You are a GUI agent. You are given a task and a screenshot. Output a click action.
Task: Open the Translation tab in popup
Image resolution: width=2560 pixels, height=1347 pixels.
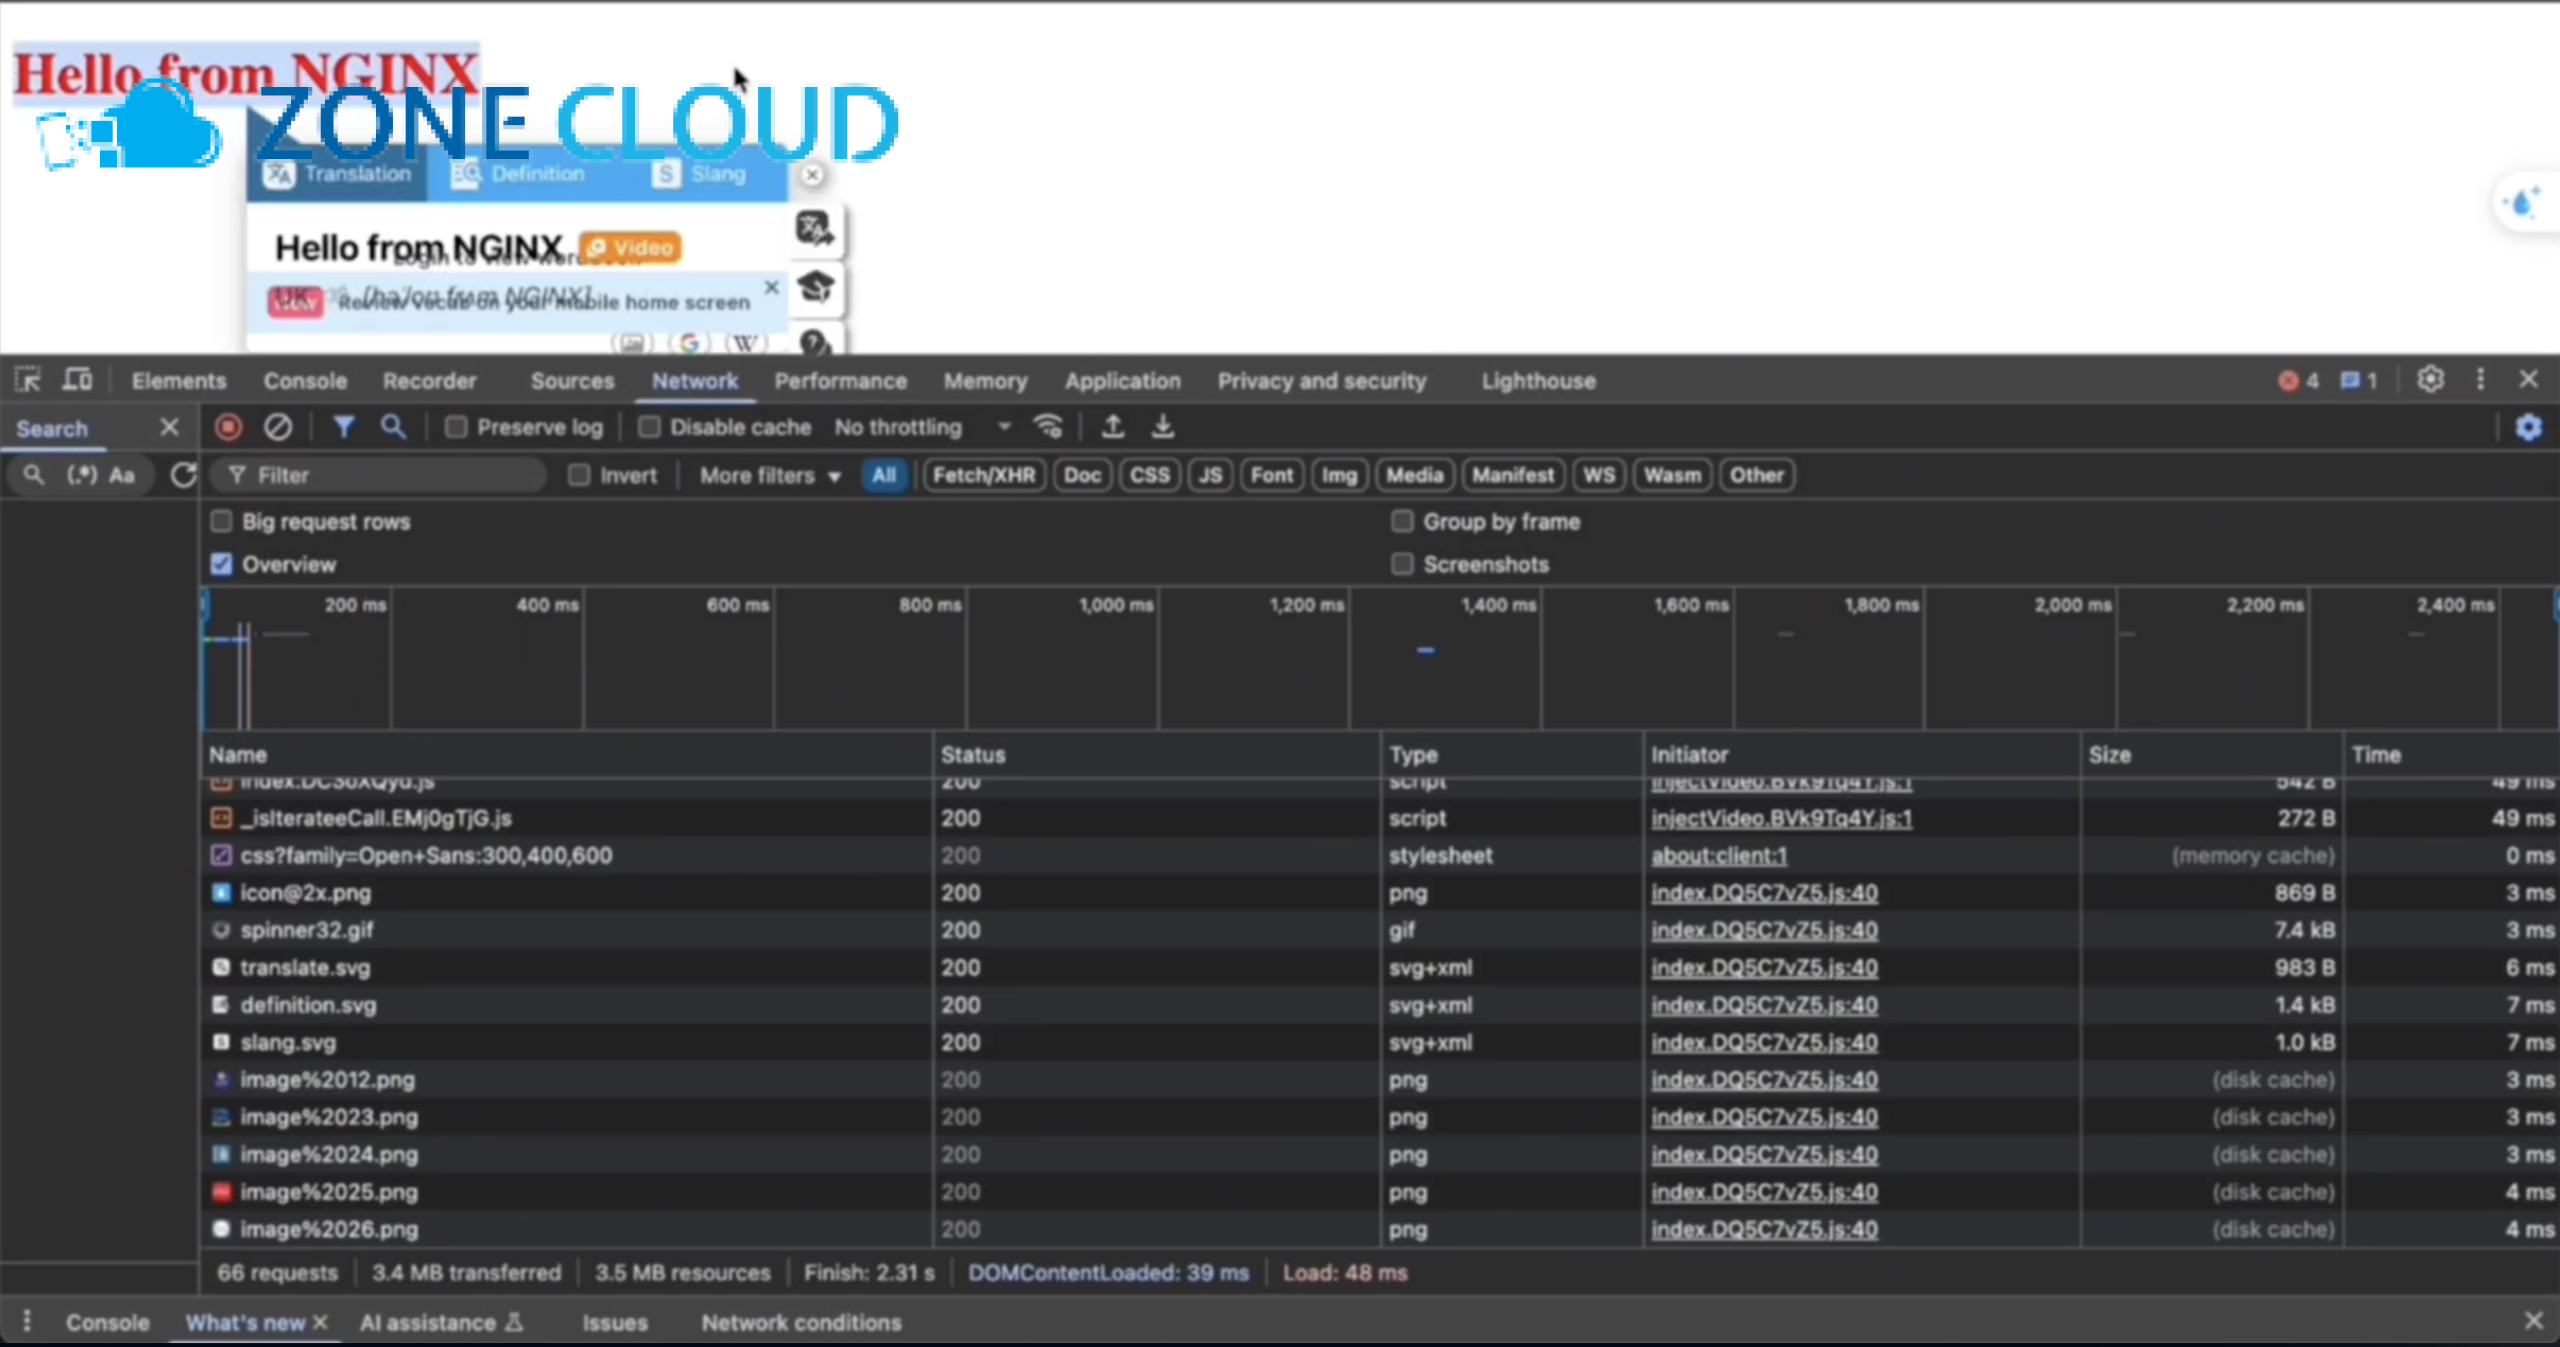[x=338, y=175]
